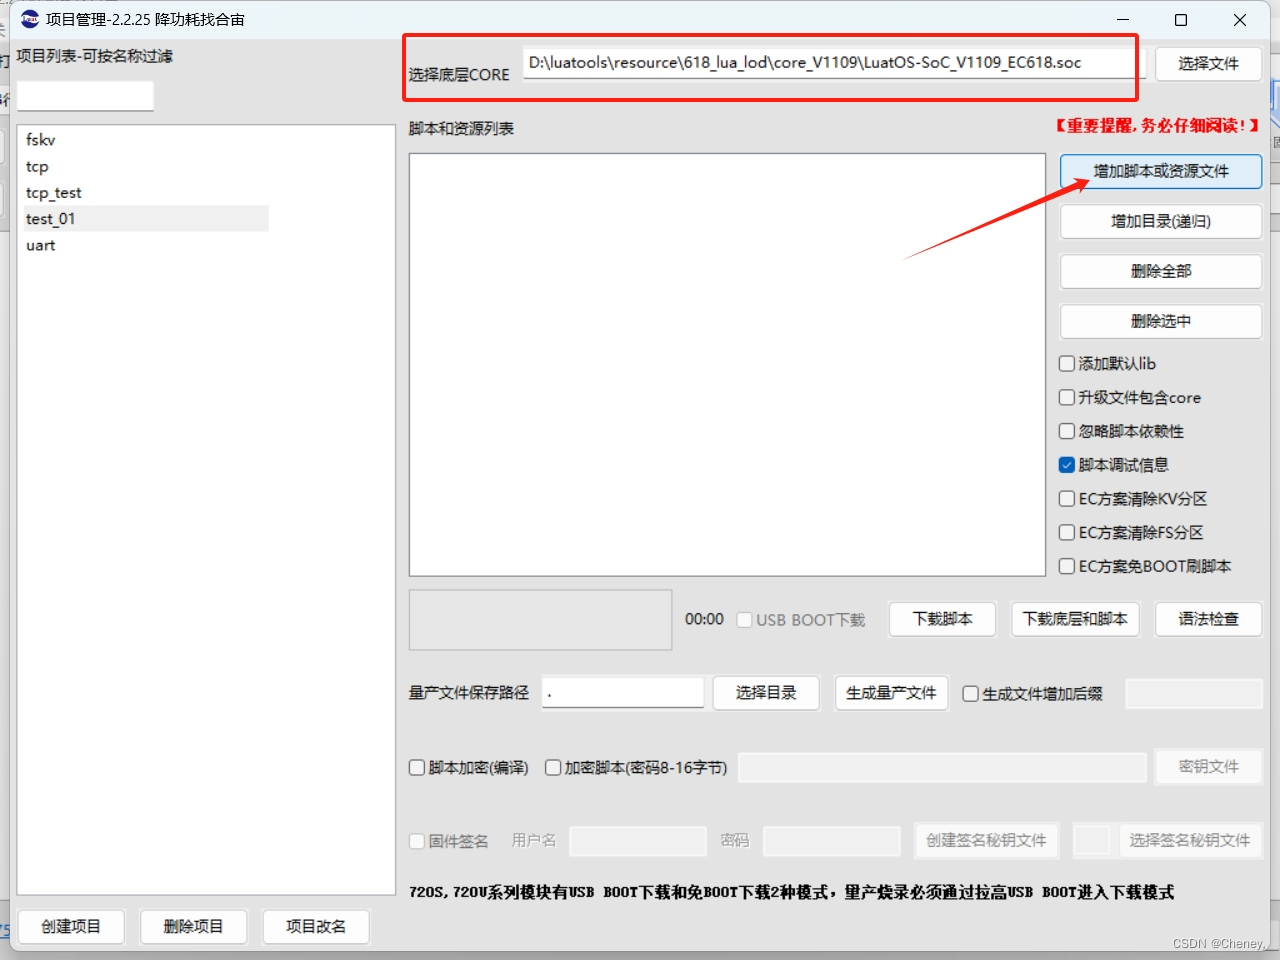1280x960 pixels.
Task: Click 删除选中 button
Action: [x=1161, y=321]
